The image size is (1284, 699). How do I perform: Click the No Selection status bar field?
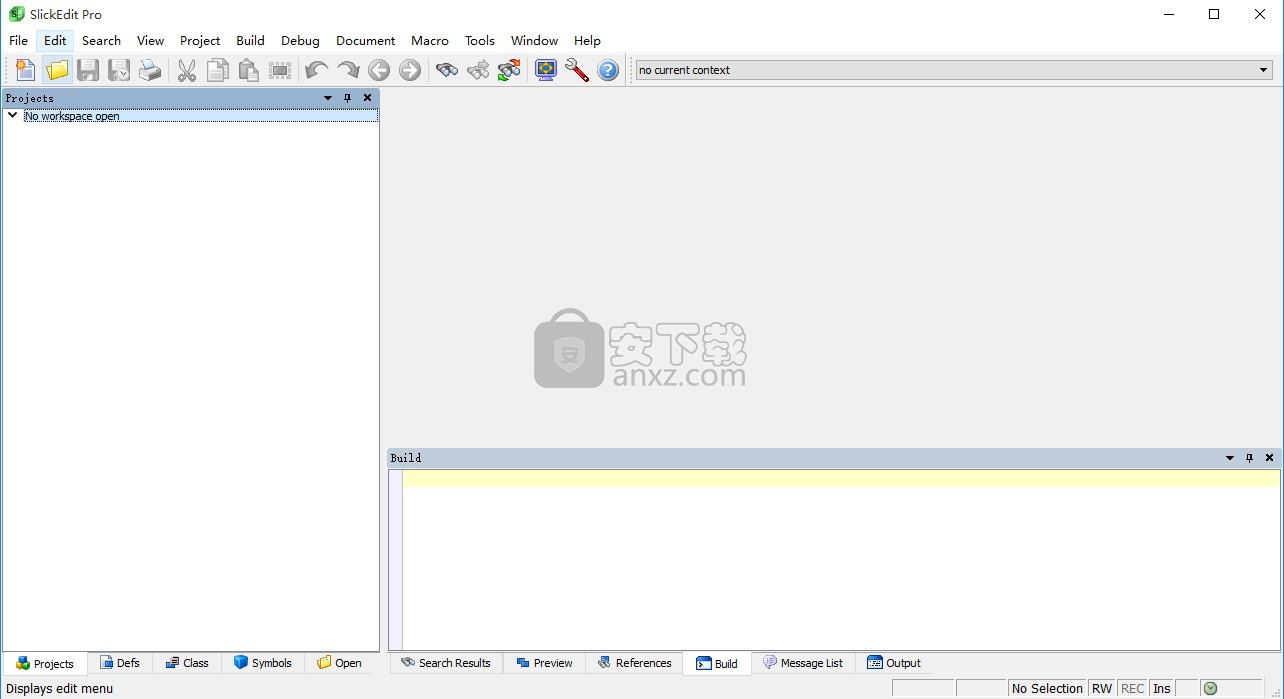click(x=1047, y=688)
